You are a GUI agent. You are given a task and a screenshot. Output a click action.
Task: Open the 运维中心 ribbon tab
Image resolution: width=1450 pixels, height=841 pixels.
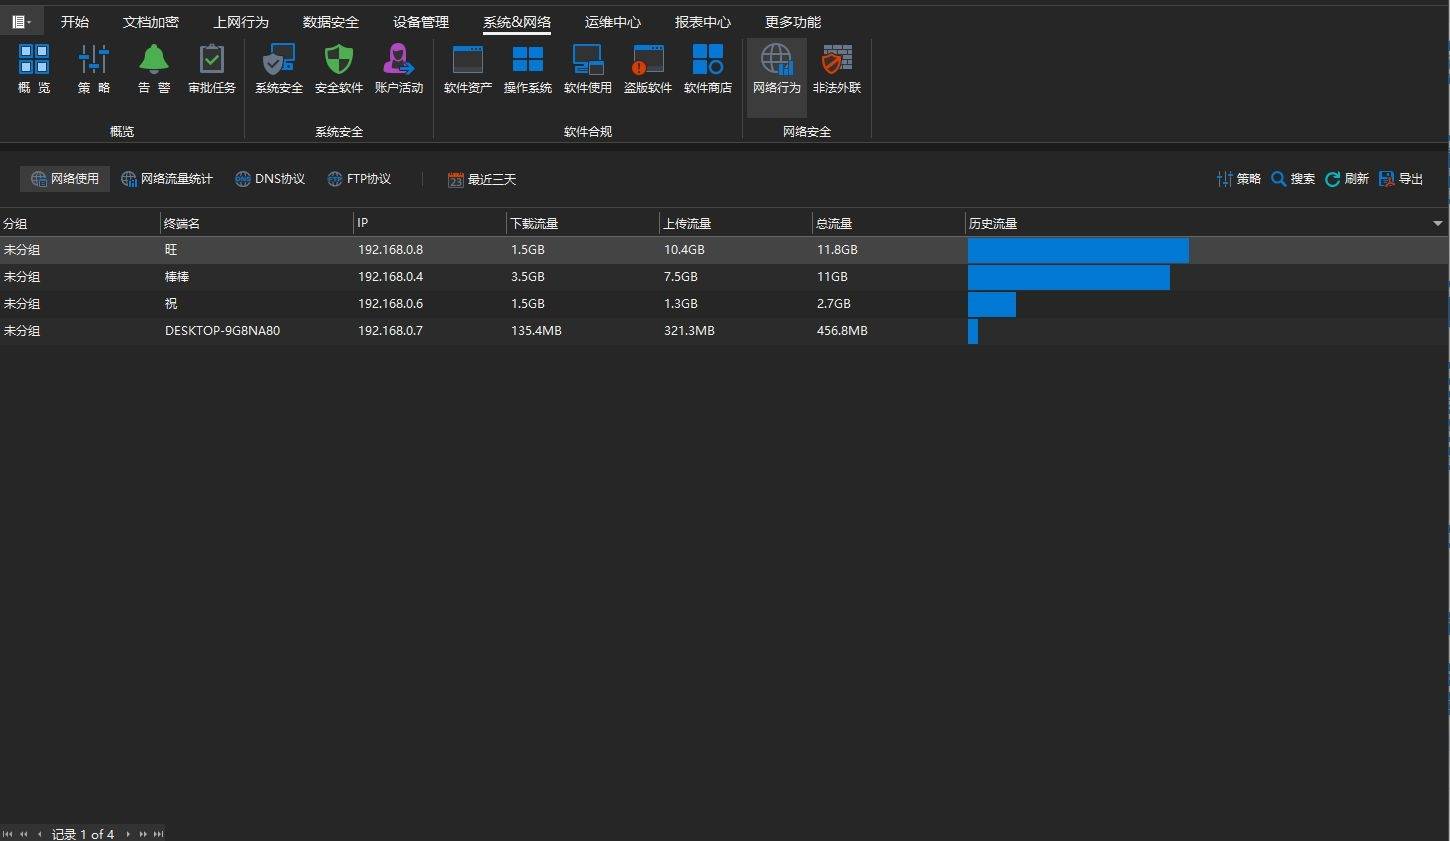click(x=613, y=21)
